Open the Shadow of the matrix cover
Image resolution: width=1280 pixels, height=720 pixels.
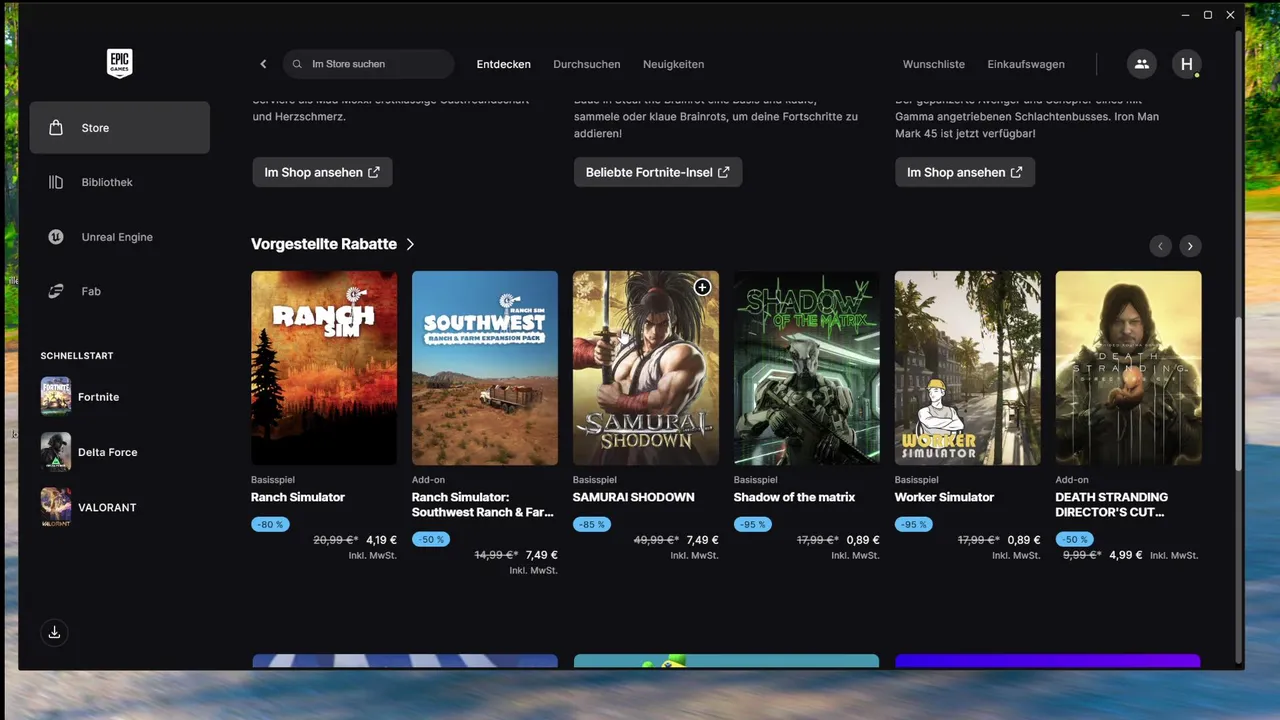[x=807, y=368]
